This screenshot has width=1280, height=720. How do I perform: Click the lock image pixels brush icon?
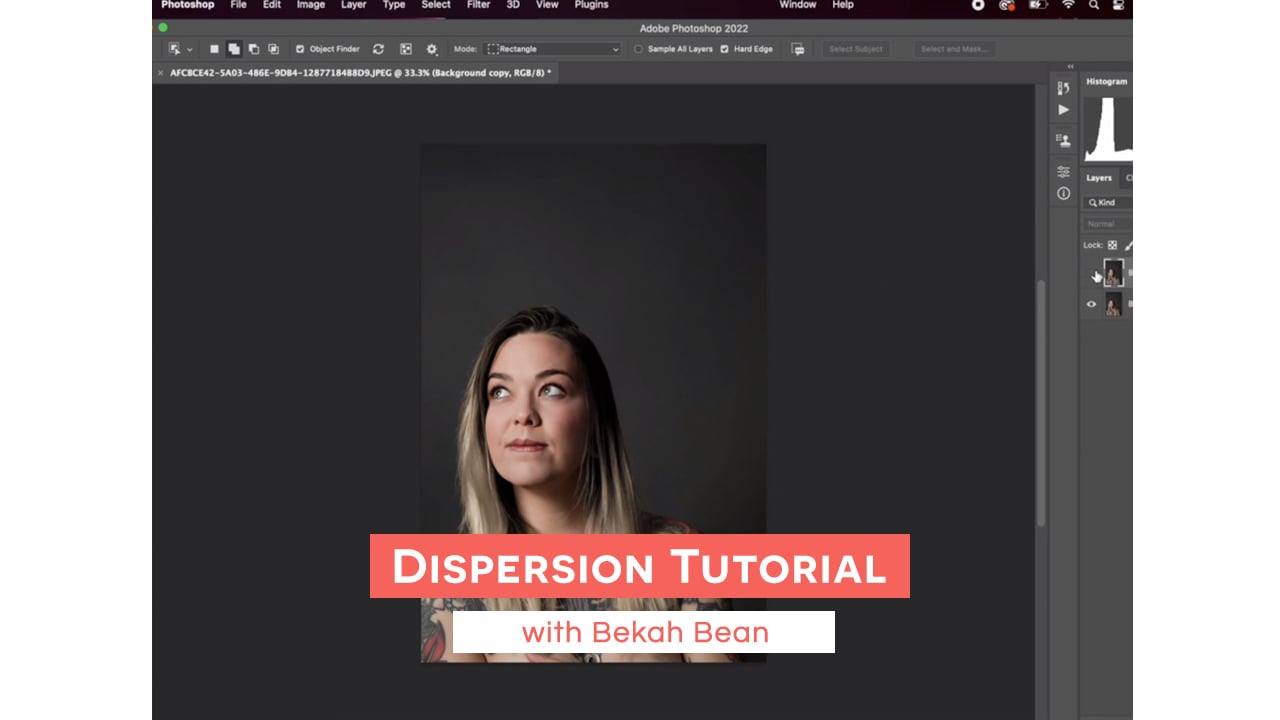1129,245
